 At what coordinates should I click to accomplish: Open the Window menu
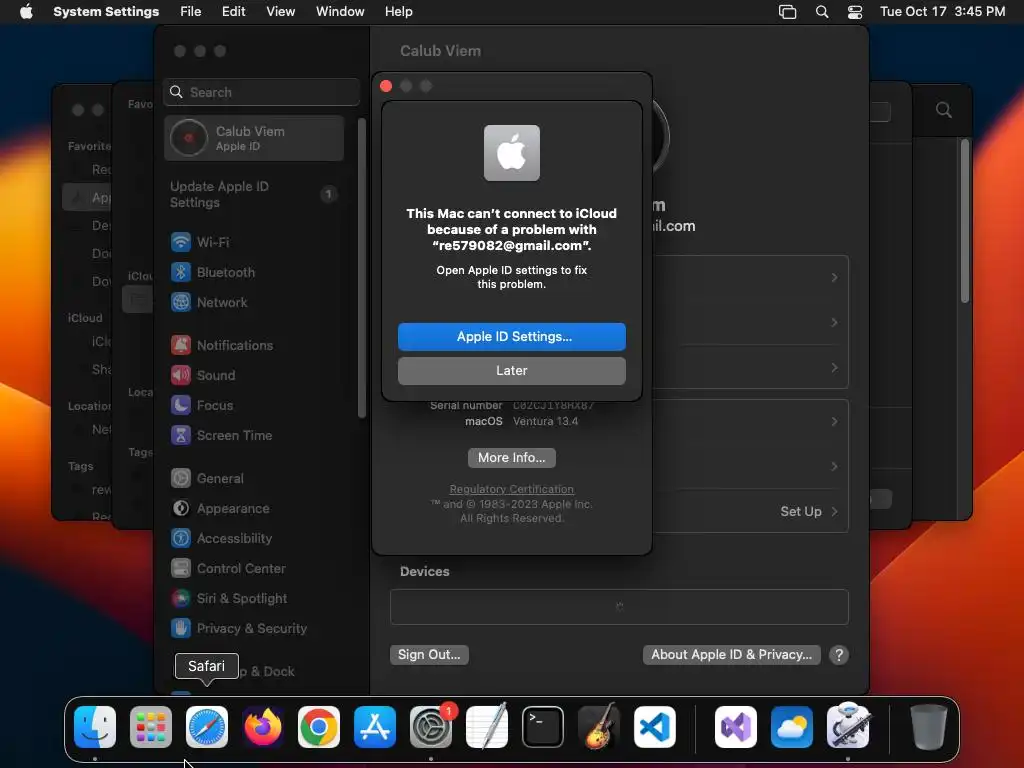coord(340,12)
